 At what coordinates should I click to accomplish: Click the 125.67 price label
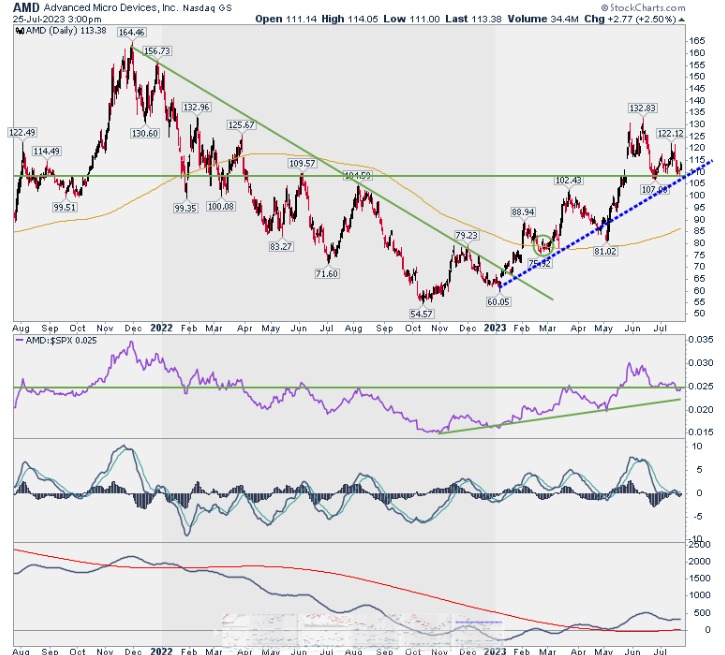click(x=241, y=125)
